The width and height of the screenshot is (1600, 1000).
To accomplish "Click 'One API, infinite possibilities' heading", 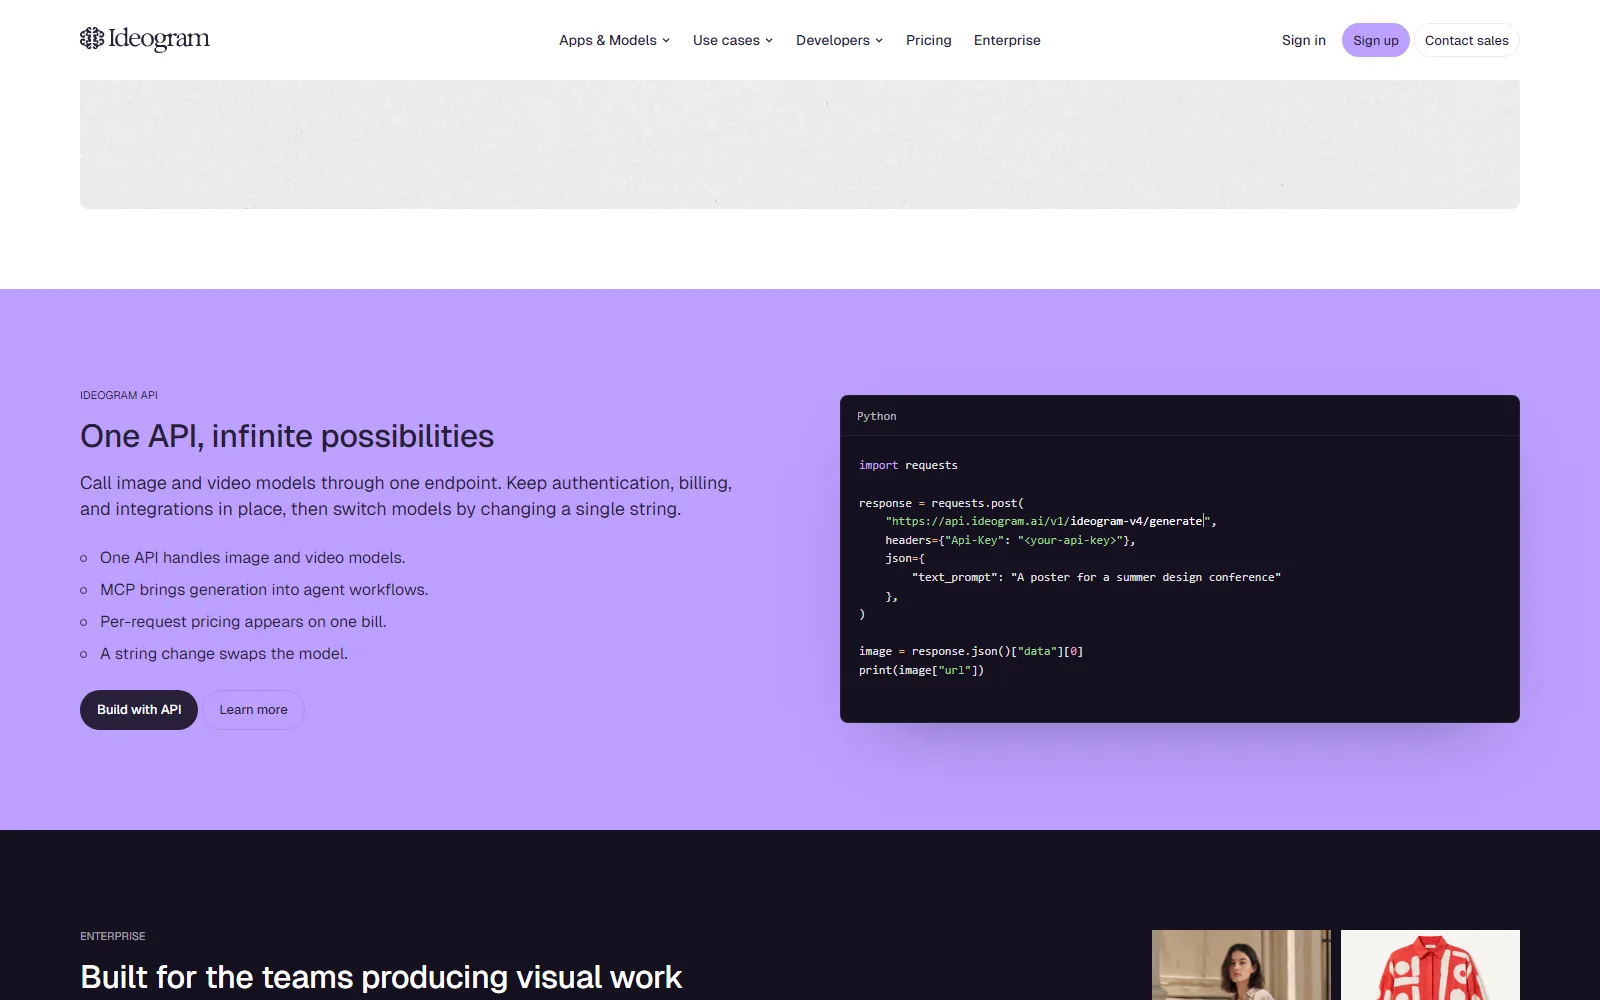I will (x=287, y=436).
